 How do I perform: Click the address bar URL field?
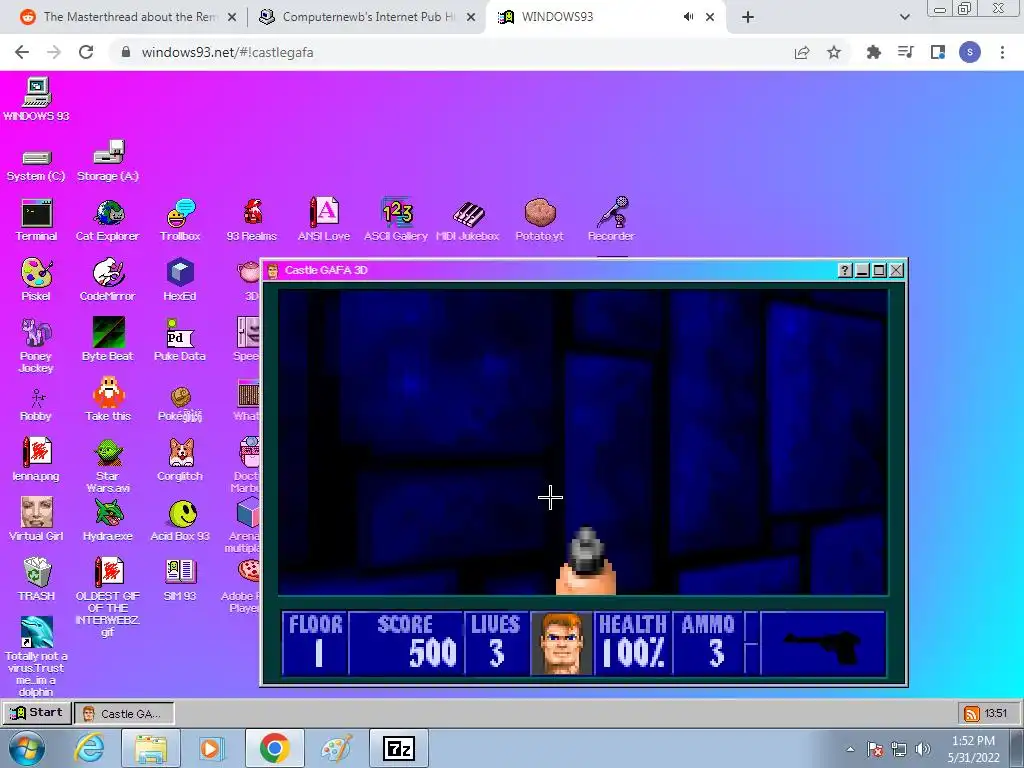451,52
